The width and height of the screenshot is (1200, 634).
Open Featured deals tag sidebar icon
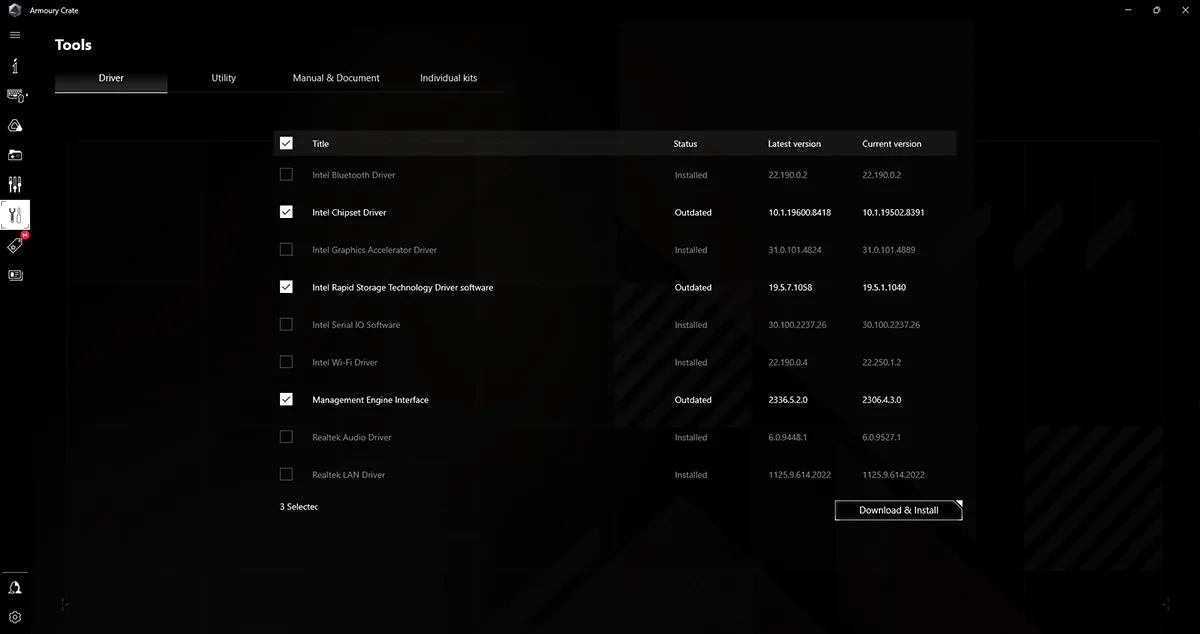[x=15, y=245]
